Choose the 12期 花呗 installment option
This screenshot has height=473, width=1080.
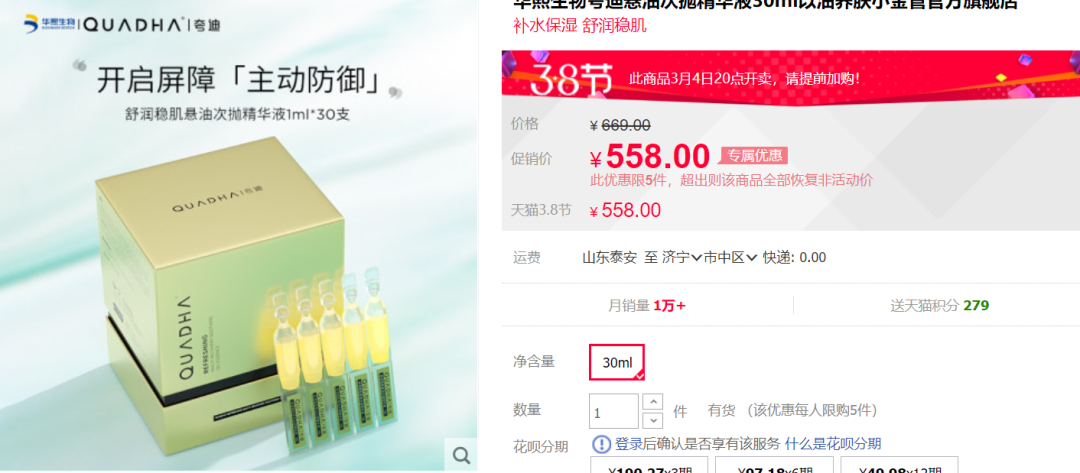(900, 465)
